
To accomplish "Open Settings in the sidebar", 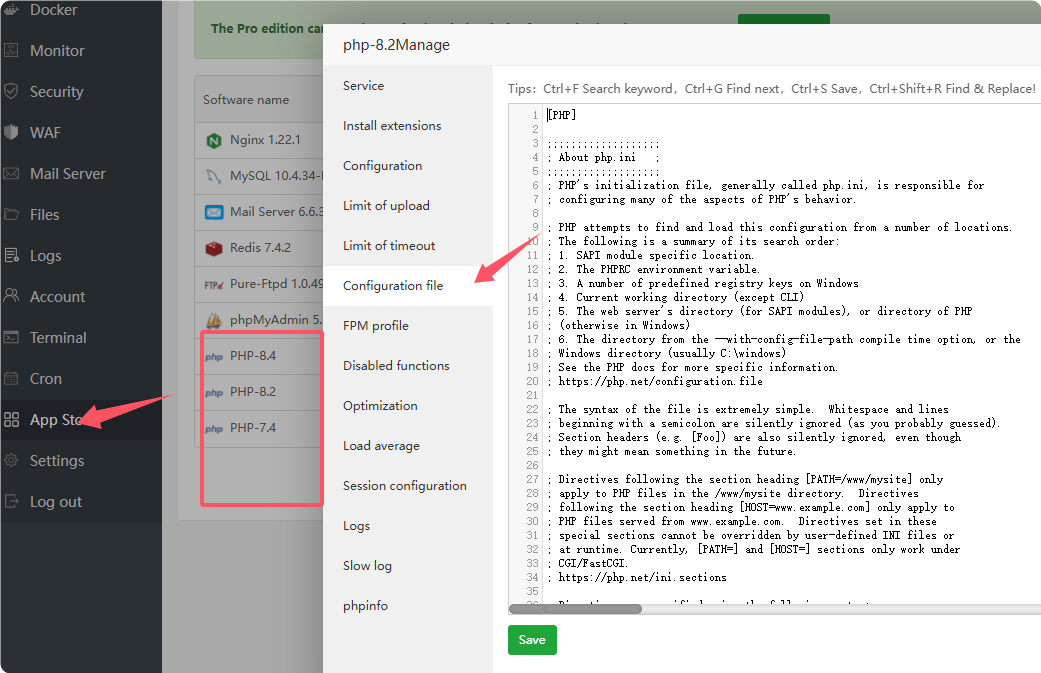I will [81, 461].
